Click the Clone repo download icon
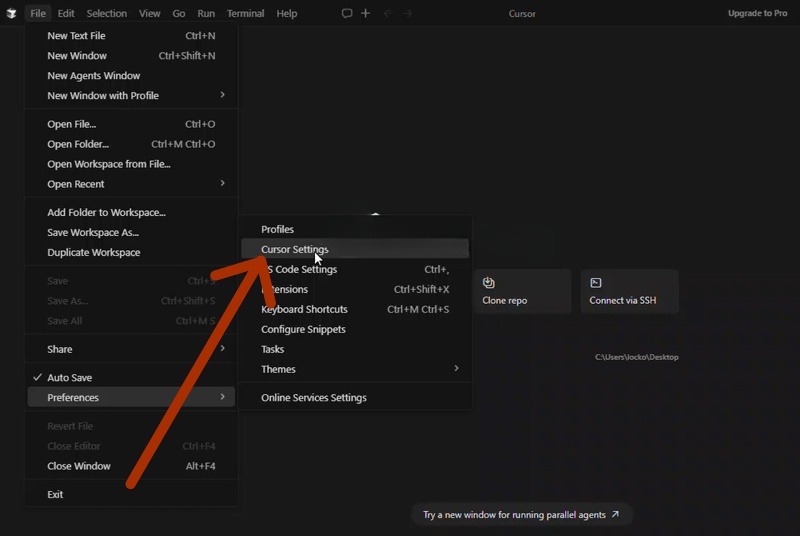 [x=489, y=283]
